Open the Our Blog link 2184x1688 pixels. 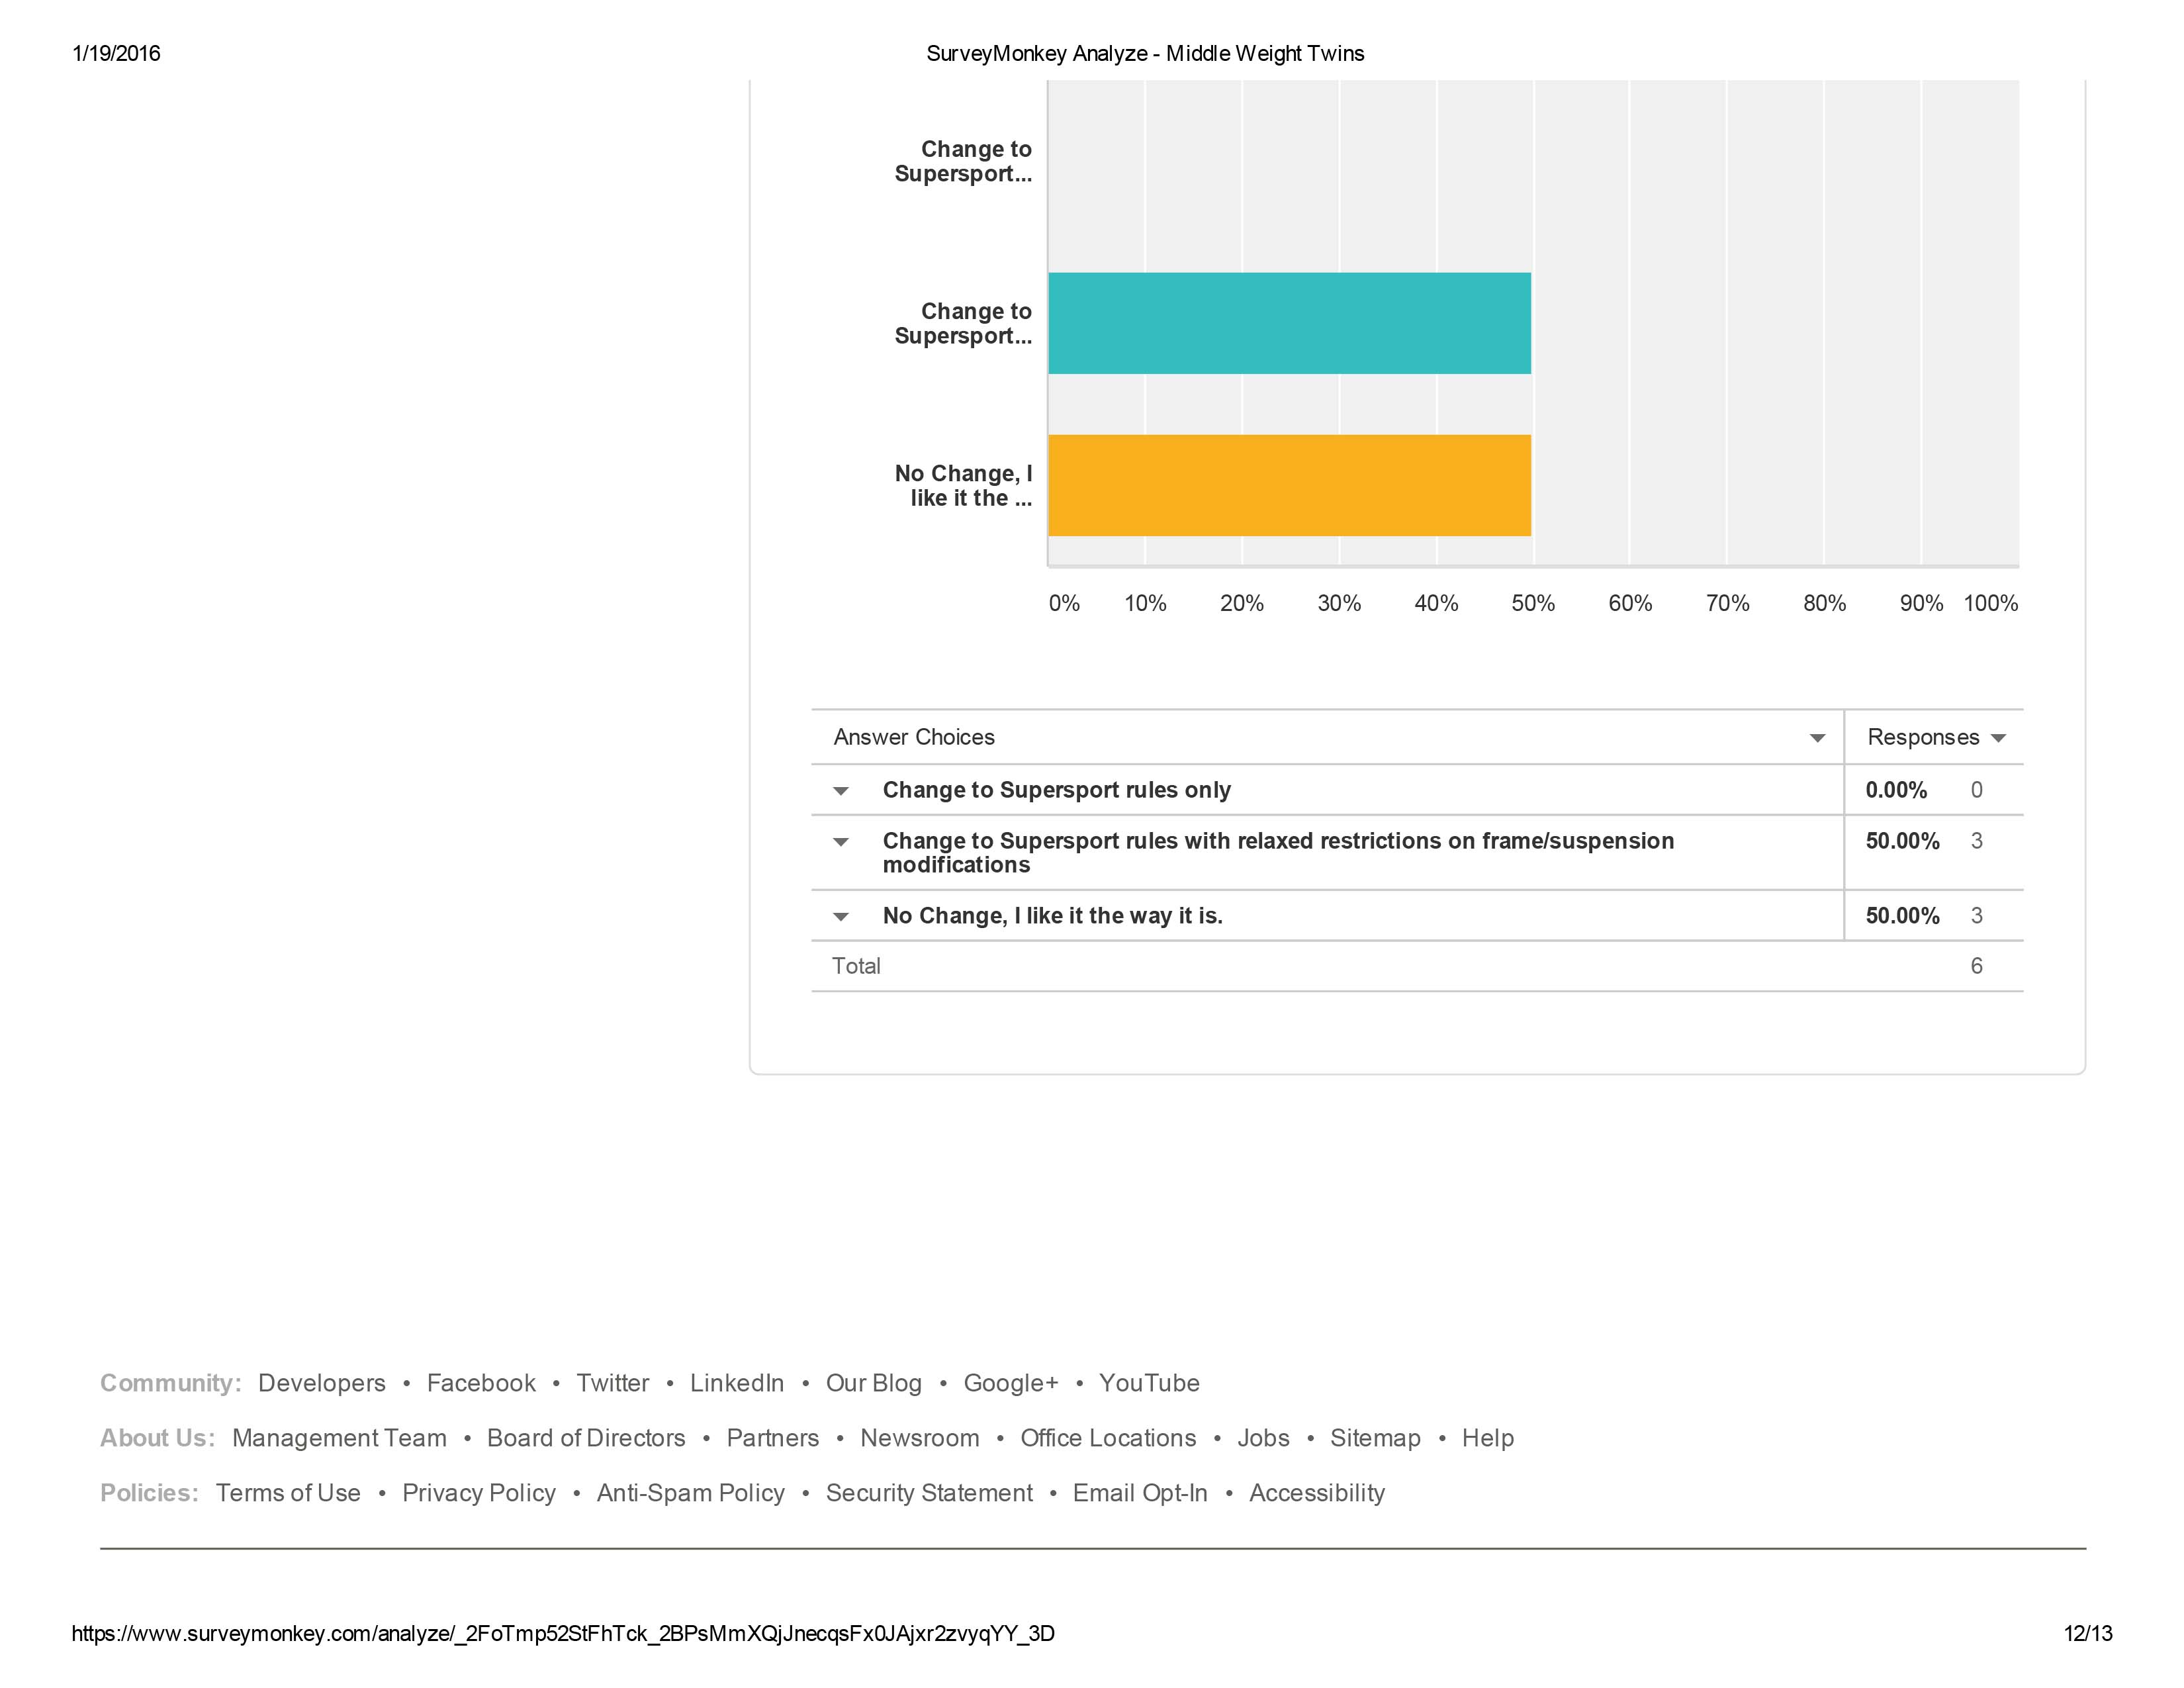coord(873,1383)
